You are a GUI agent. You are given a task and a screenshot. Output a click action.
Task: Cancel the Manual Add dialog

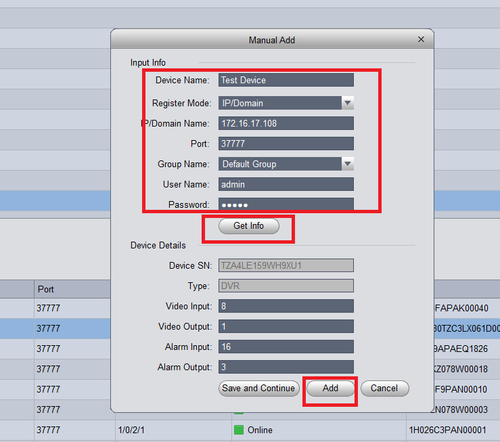coord(385,388)
